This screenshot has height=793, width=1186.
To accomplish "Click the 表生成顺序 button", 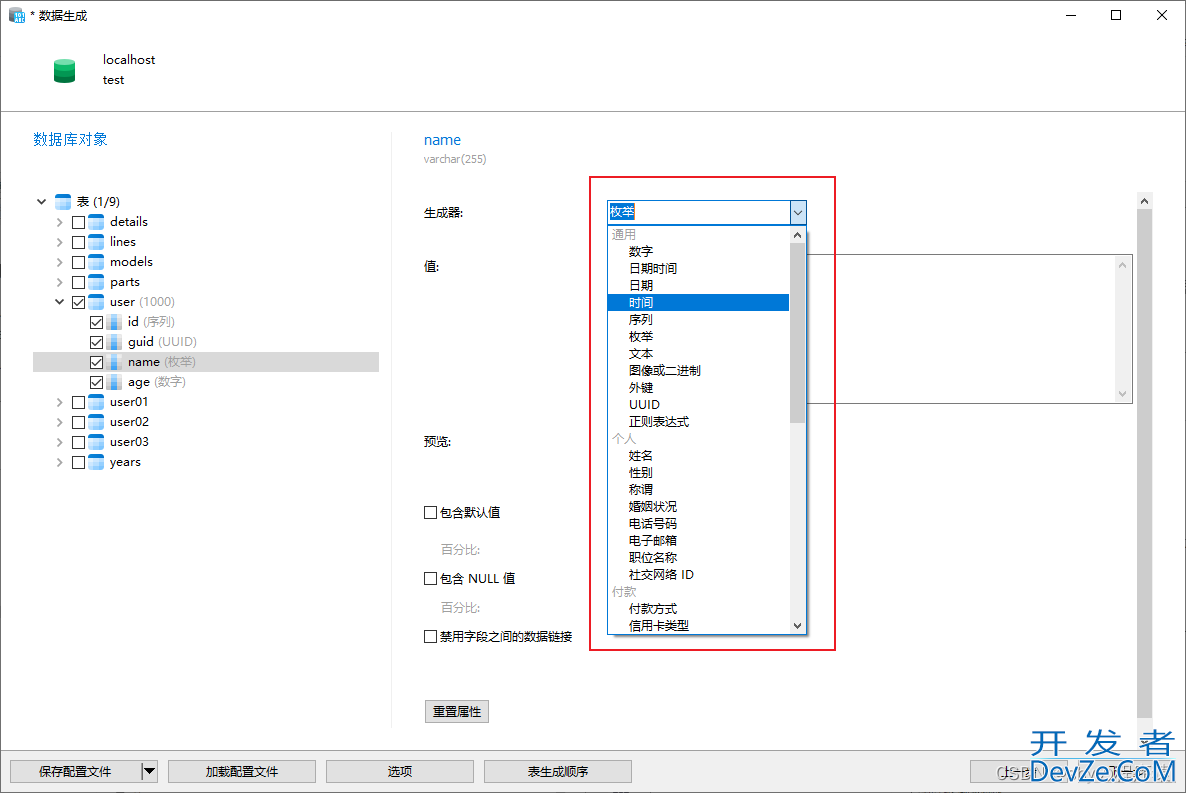I will point(558,772).
